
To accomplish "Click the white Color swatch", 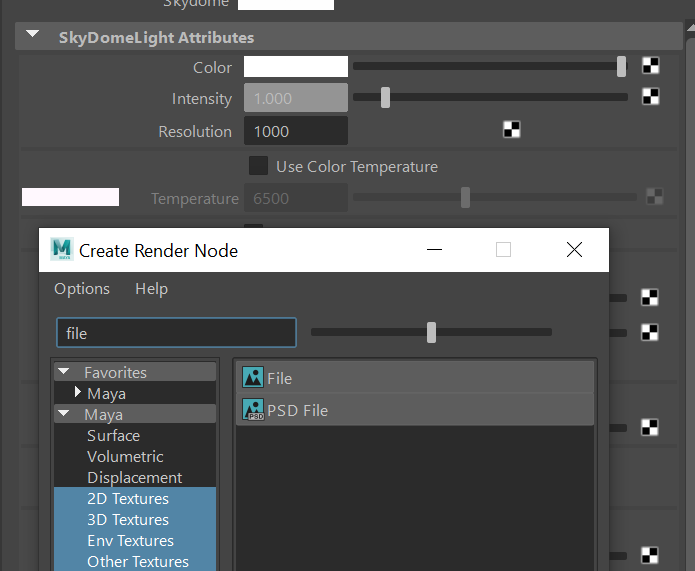I will (296, 66).
